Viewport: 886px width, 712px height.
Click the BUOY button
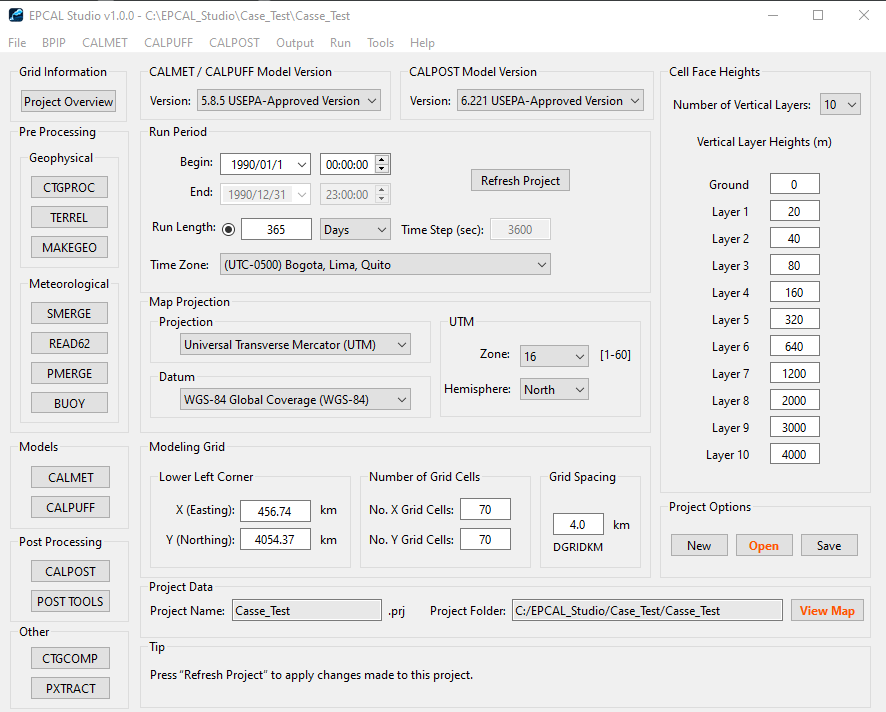tap(69, 403)
